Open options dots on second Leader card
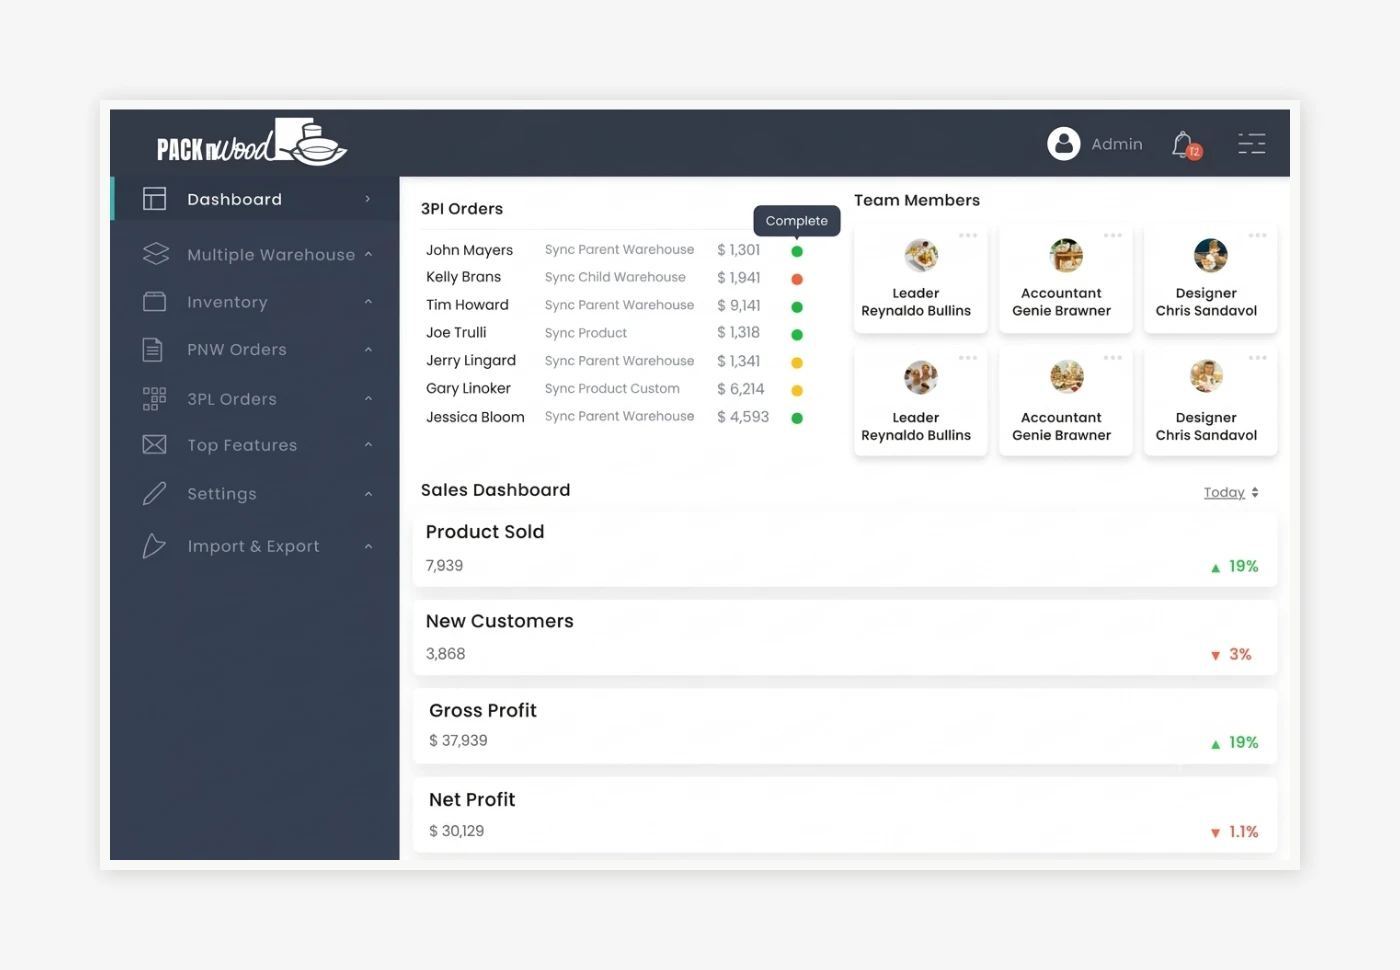This screenshot has width=1400, height=970. point(968,357)
